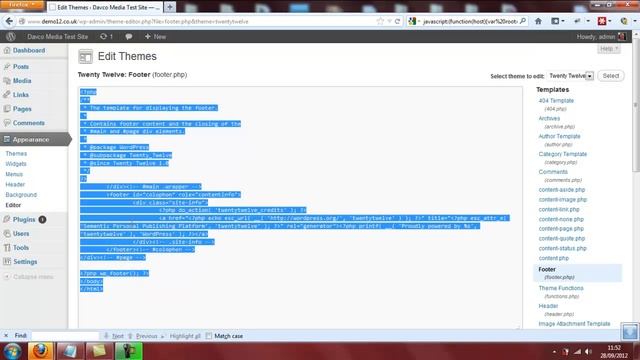Open the Links menu in sidebar
This screenshot has height=360, width=640.
(x=20, y=95)
